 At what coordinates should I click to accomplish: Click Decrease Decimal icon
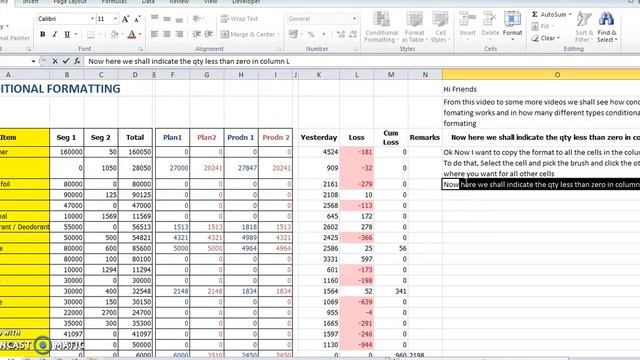[353, 34]
